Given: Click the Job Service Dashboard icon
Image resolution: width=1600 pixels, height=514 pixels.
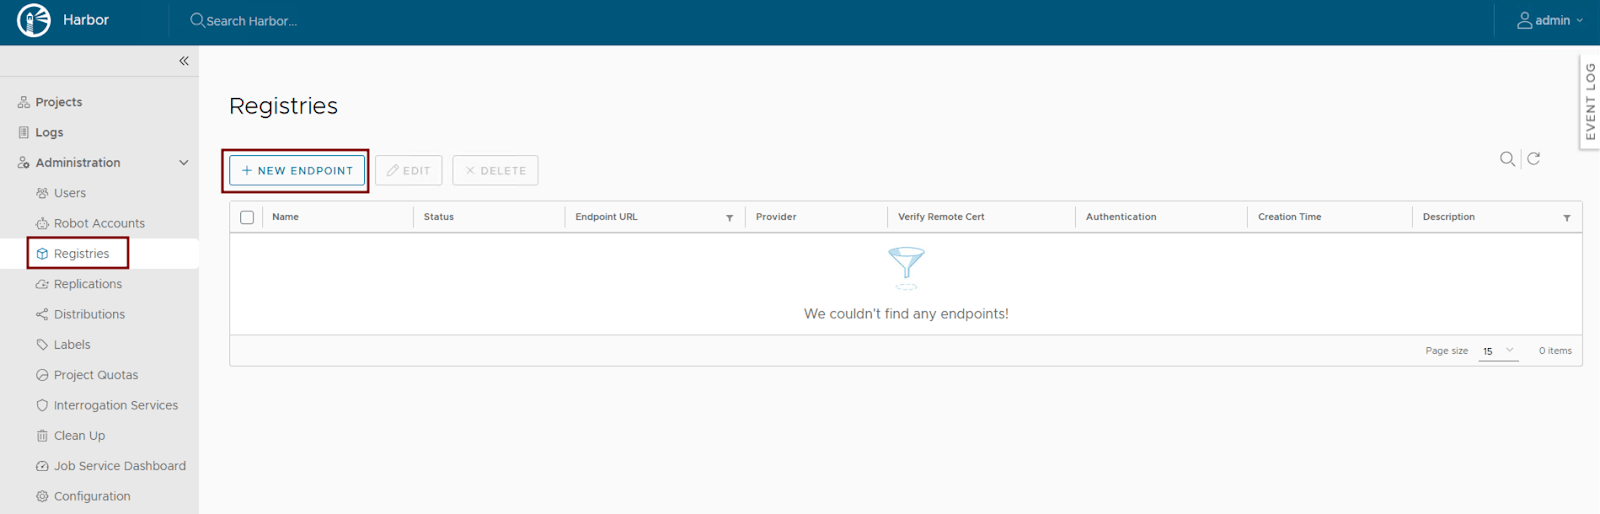Looking at the screenshot, I should coord(42,466).
